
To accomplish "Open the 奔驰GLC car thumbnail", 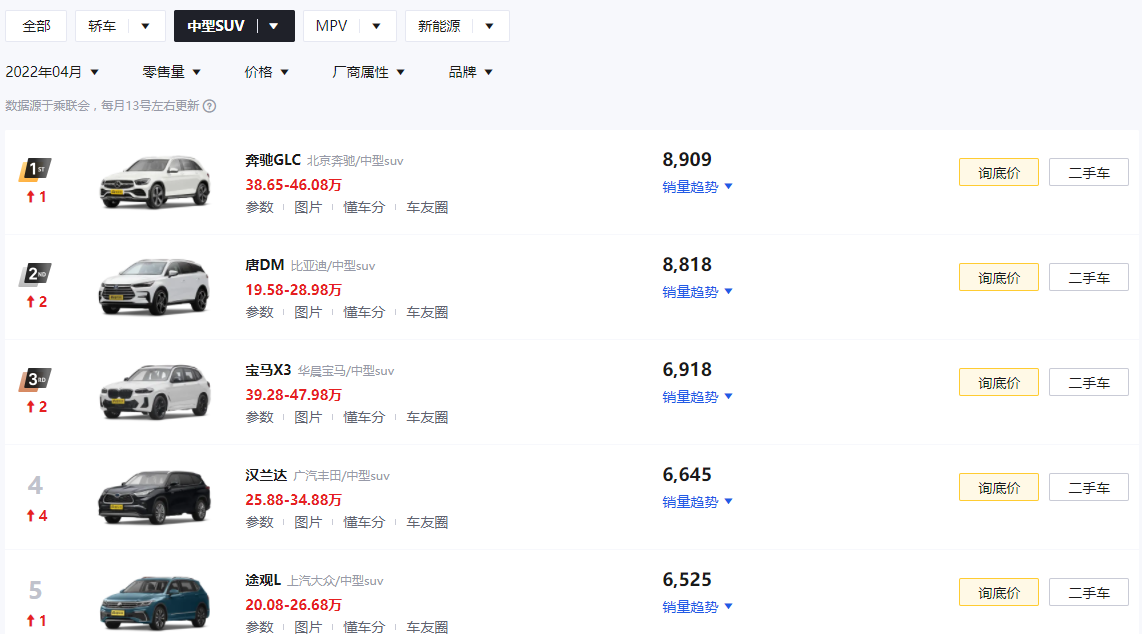I will tap(154, 182).
